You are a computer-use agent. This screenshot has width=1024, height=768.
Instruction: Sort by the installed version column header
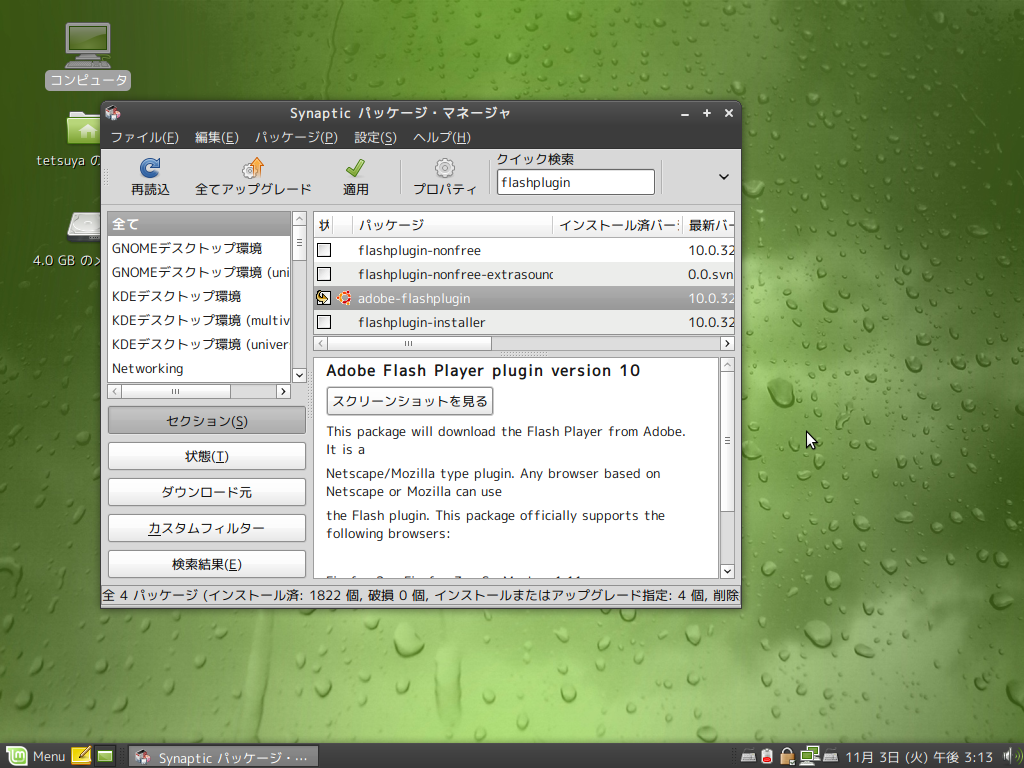[618, 225]
